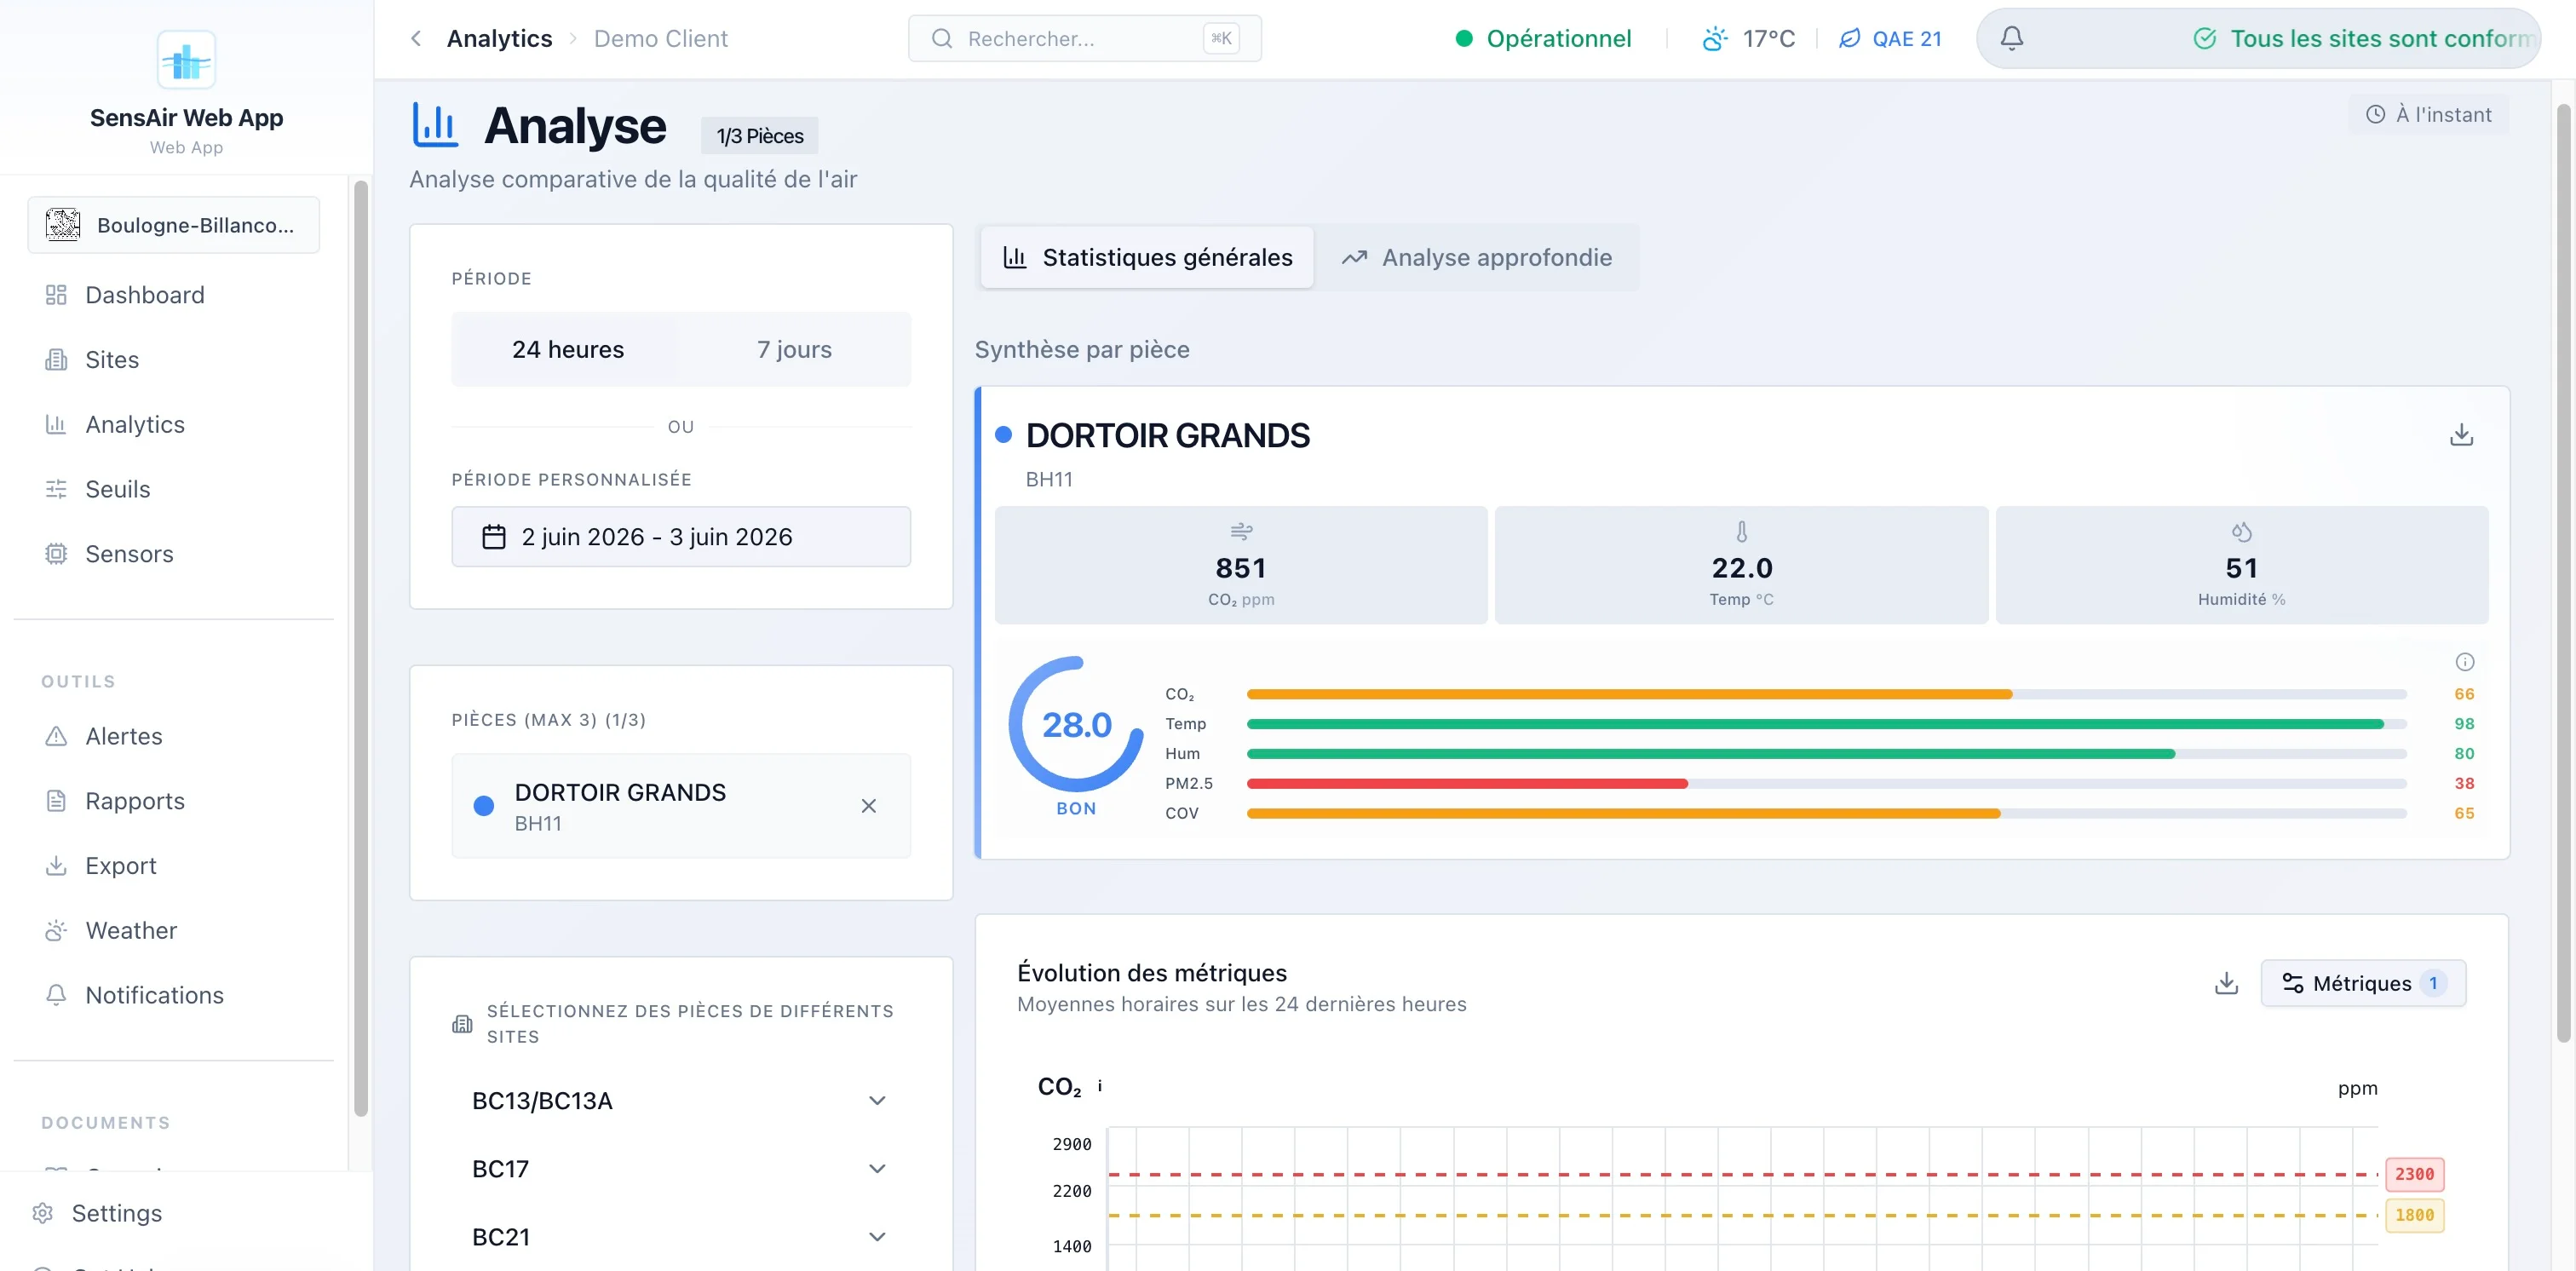Click the CO₂ orange score bar
This screenshot has height=1271, width=2576.
pos(1629,694)
